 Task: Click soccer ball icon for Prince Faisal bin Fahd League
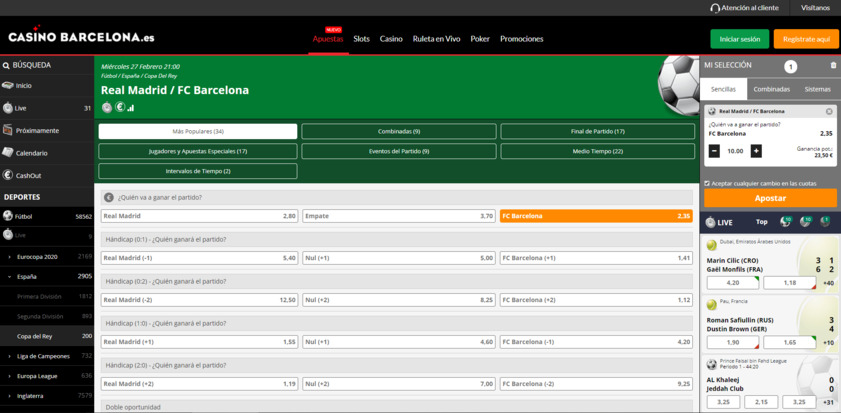pyautogui.click(x=712, y=365)
